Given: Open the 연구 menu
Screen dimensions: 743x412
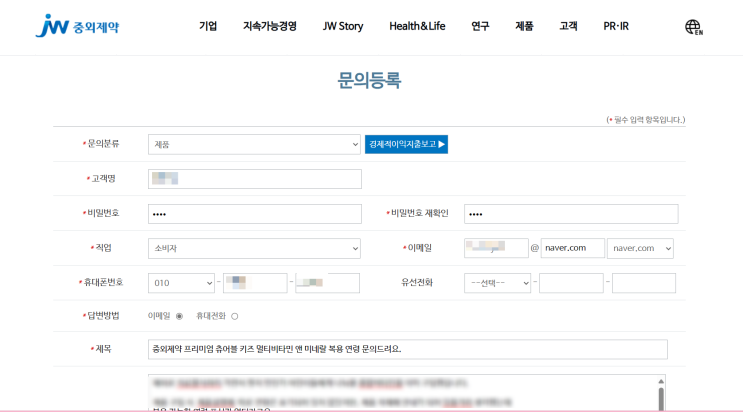Looking at the screenshot, I should click(480, 26).
